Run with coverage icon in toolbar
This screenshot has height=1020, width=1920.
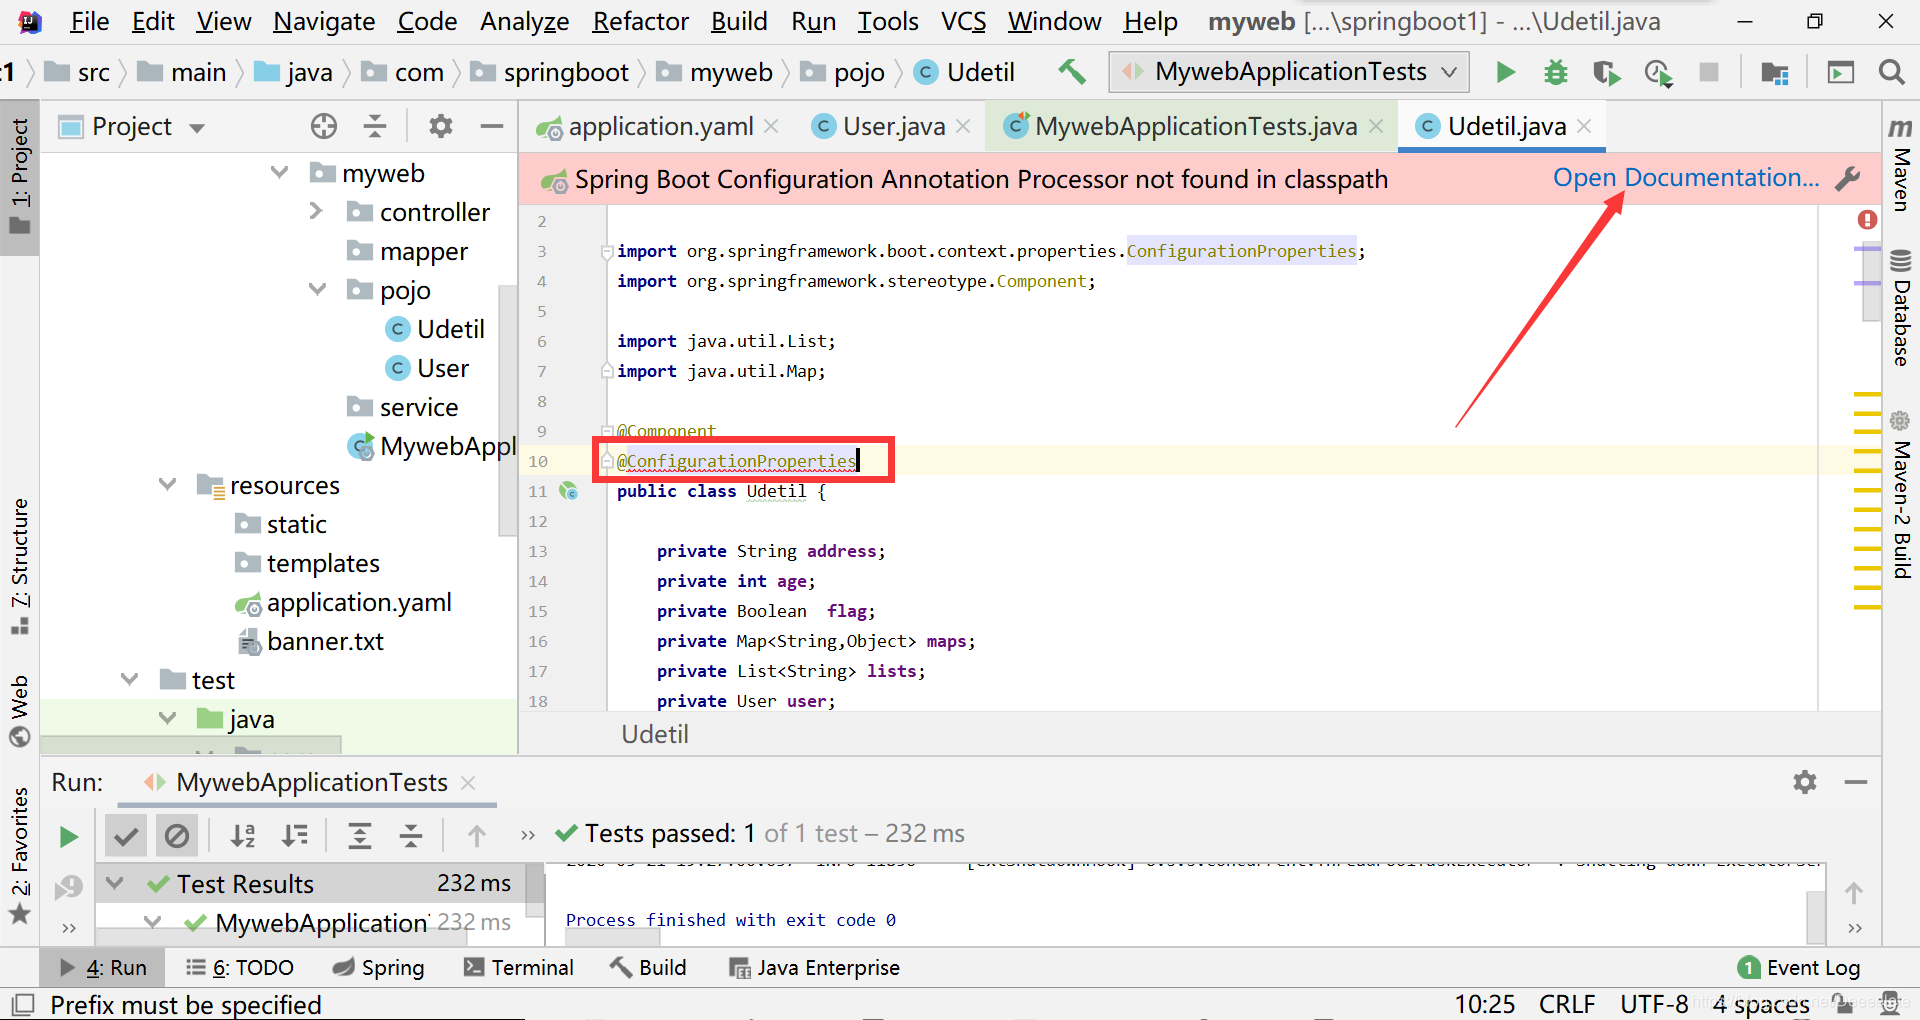pyautogui.click(x=1606, y=72)
